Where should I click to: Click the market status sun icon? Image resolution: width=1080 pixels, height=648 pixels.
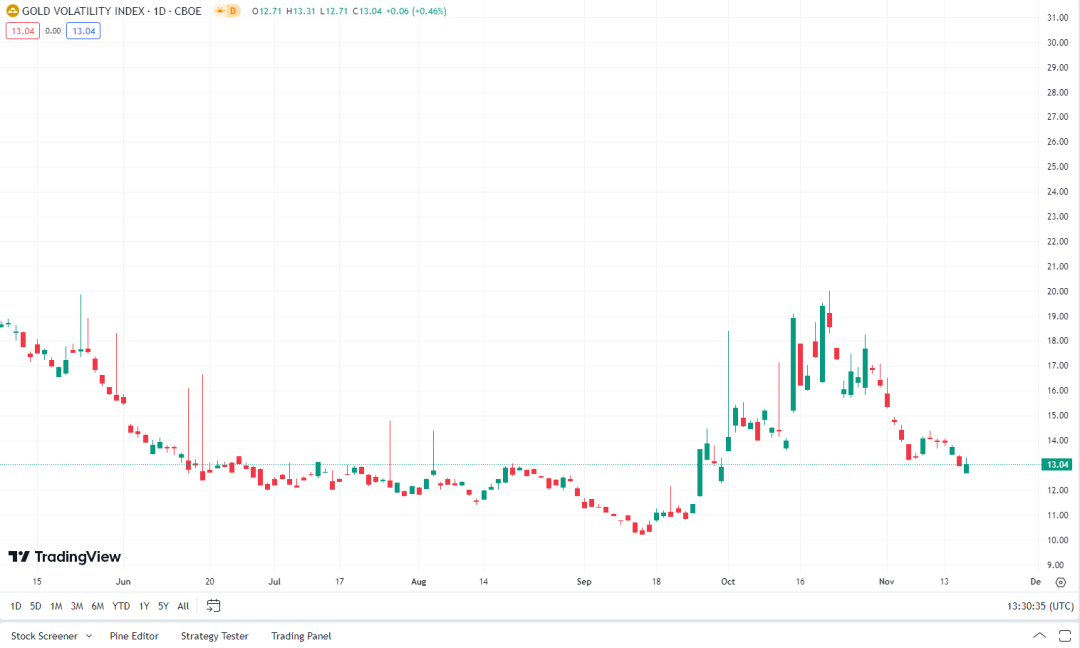point(220,11)
